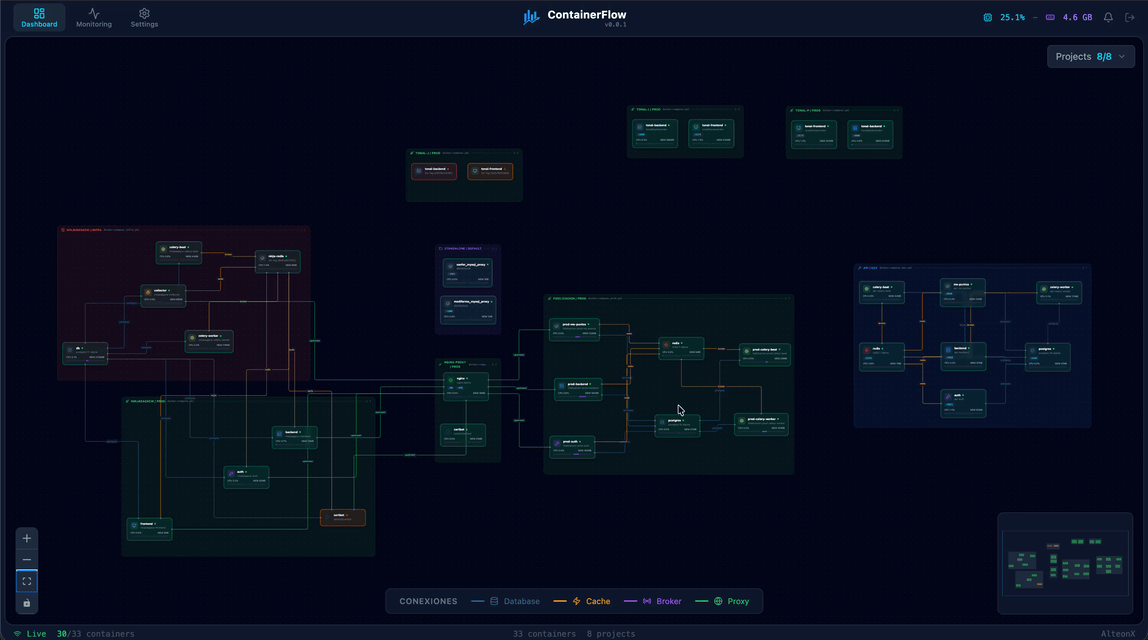Zoom in with the plus button
This screenshot has width=1148, height=640.
coord(26,538)
